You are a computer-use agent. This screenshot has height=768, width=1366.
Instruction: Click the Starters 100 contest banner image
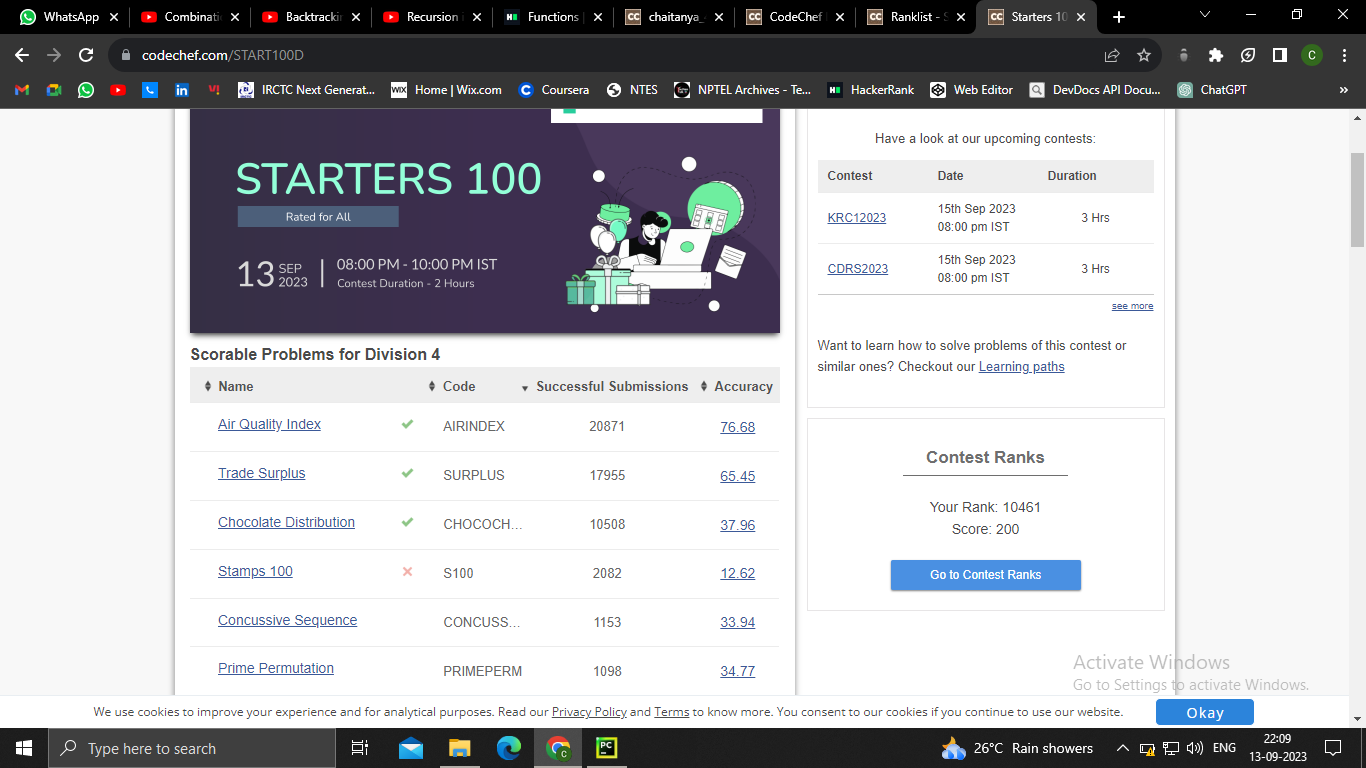[x=484, y=220]
